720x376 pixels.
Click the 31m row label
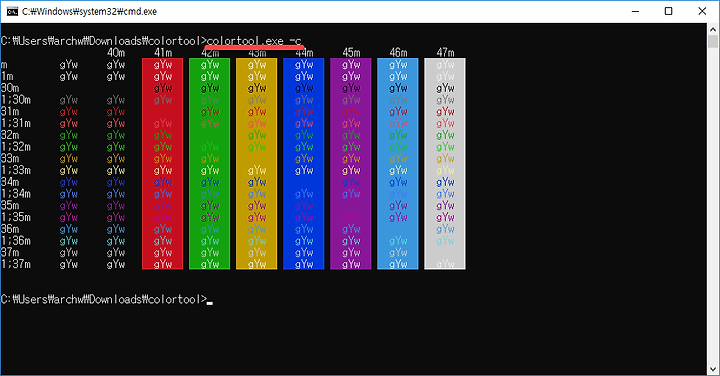[x=10, y=111]
